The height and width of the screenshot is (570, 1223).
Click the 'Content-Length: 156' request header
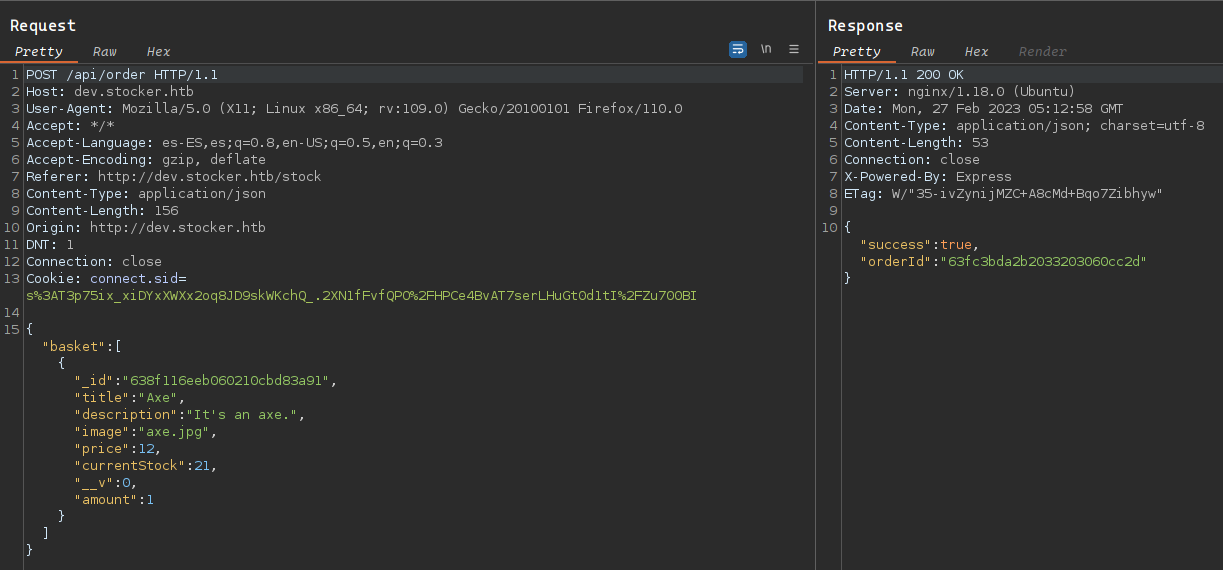pos(102,211)
